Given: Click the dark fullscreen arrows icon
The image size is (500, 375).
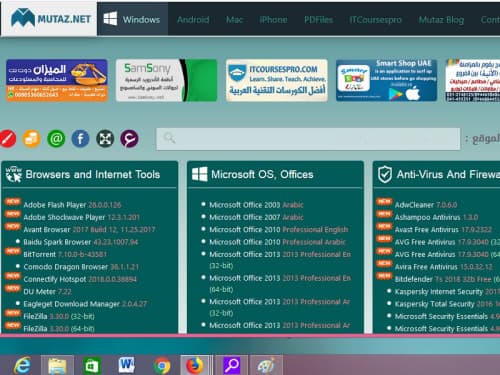Looking at the screenshot, I should tap(105, 138).
